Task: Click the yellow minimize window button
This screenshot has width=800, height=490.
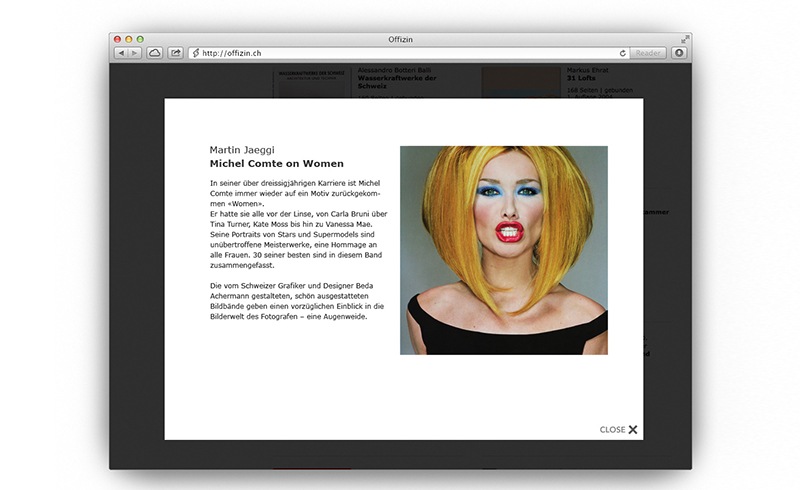Action: [129, 39]
